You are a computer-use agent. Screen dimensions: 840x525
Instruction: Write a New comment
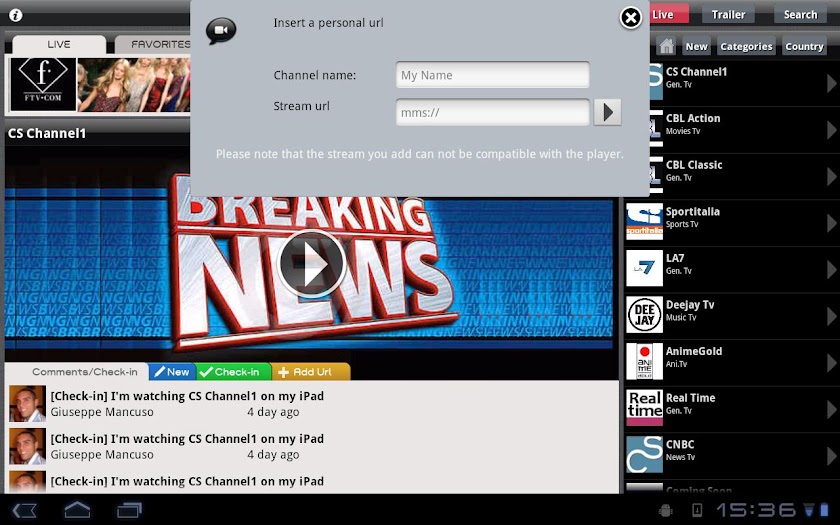172,372
